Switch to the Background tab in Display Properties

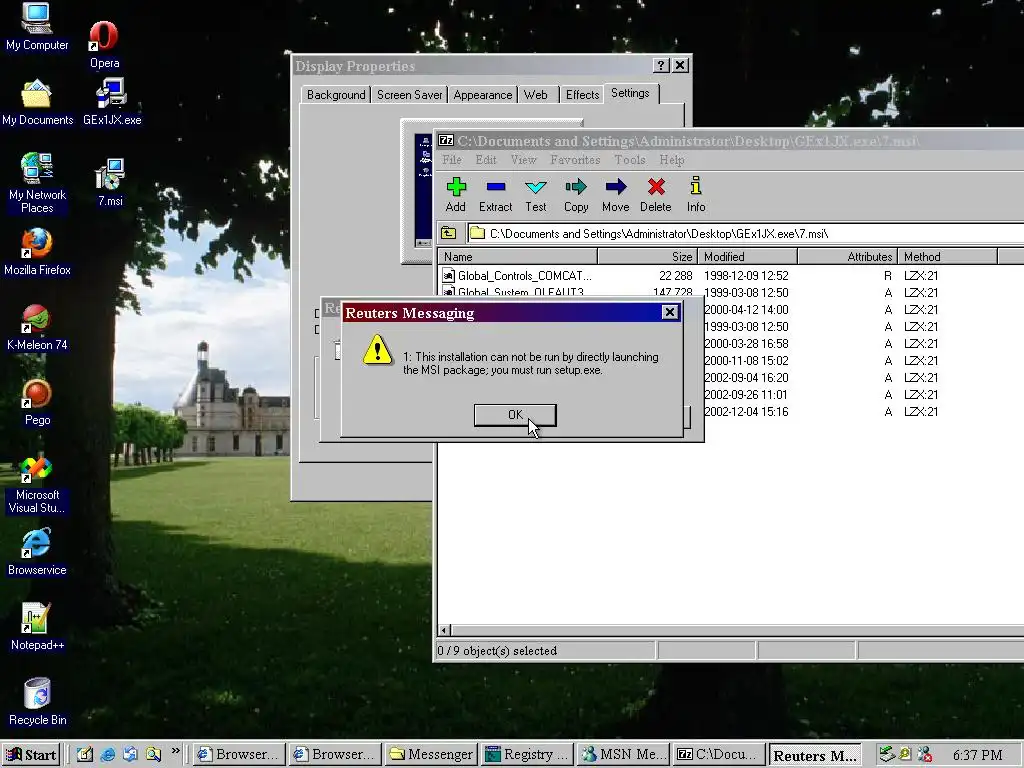pyautogui.click(x=336, y=95)
